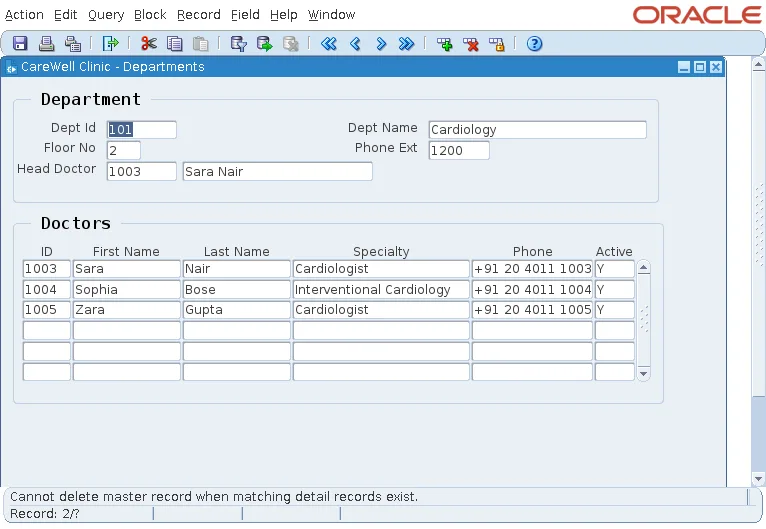Open the Record menu
766x529 pixels.
click(199, 15)
